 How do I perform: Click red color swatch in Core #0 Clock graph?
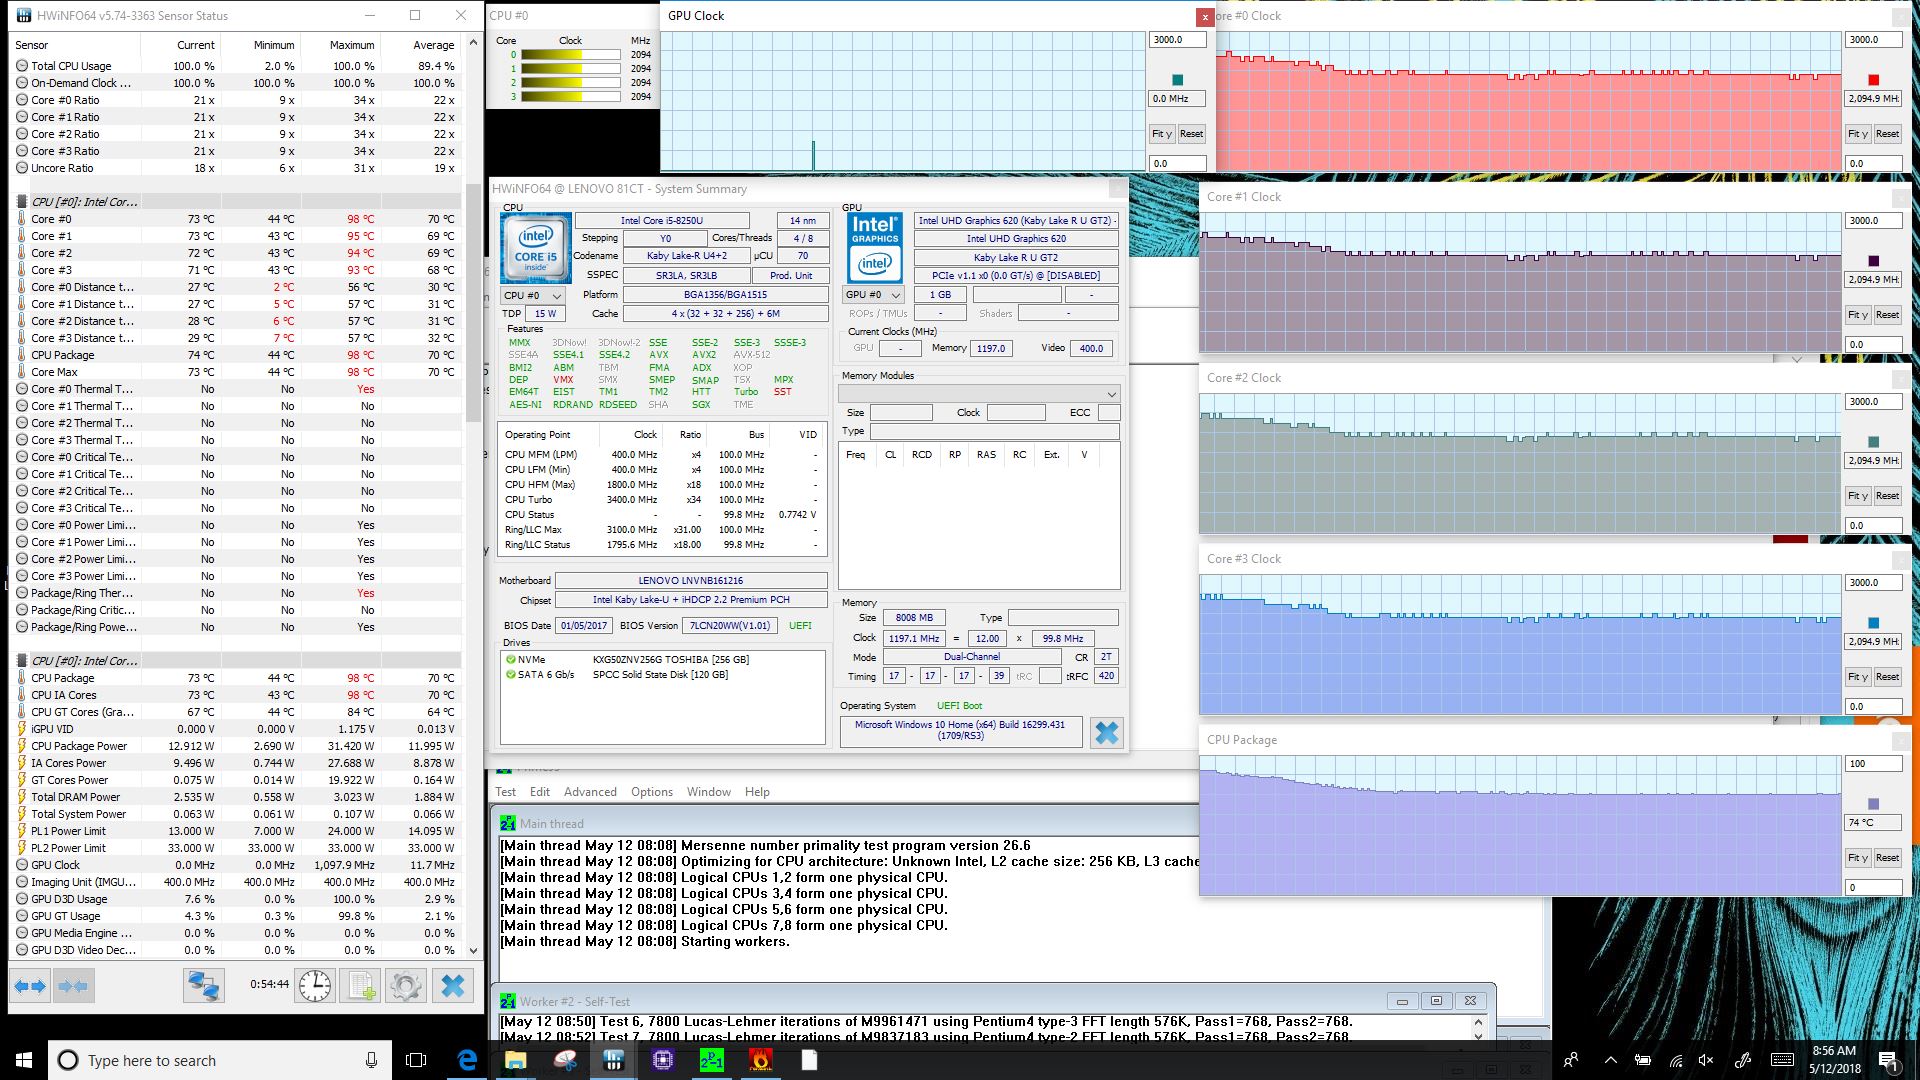(1874, 80)
